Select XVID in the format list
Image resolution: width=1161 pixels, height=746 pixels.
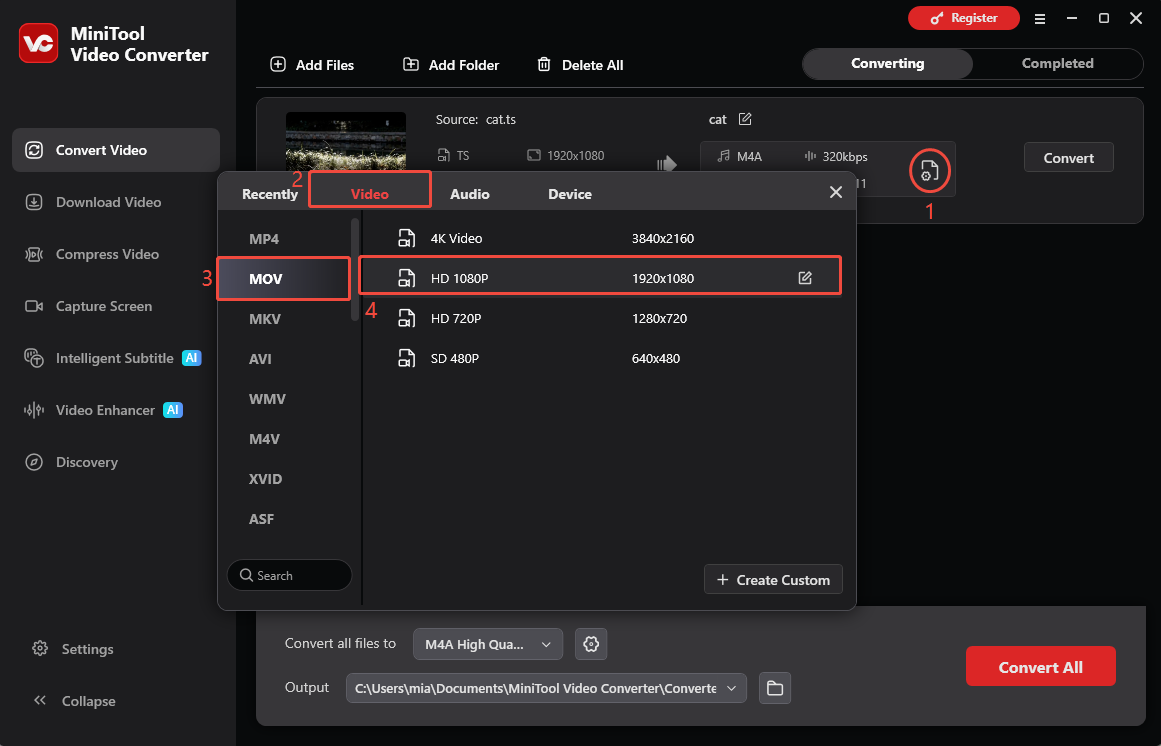pyautogui.click(x=265, y=479)
